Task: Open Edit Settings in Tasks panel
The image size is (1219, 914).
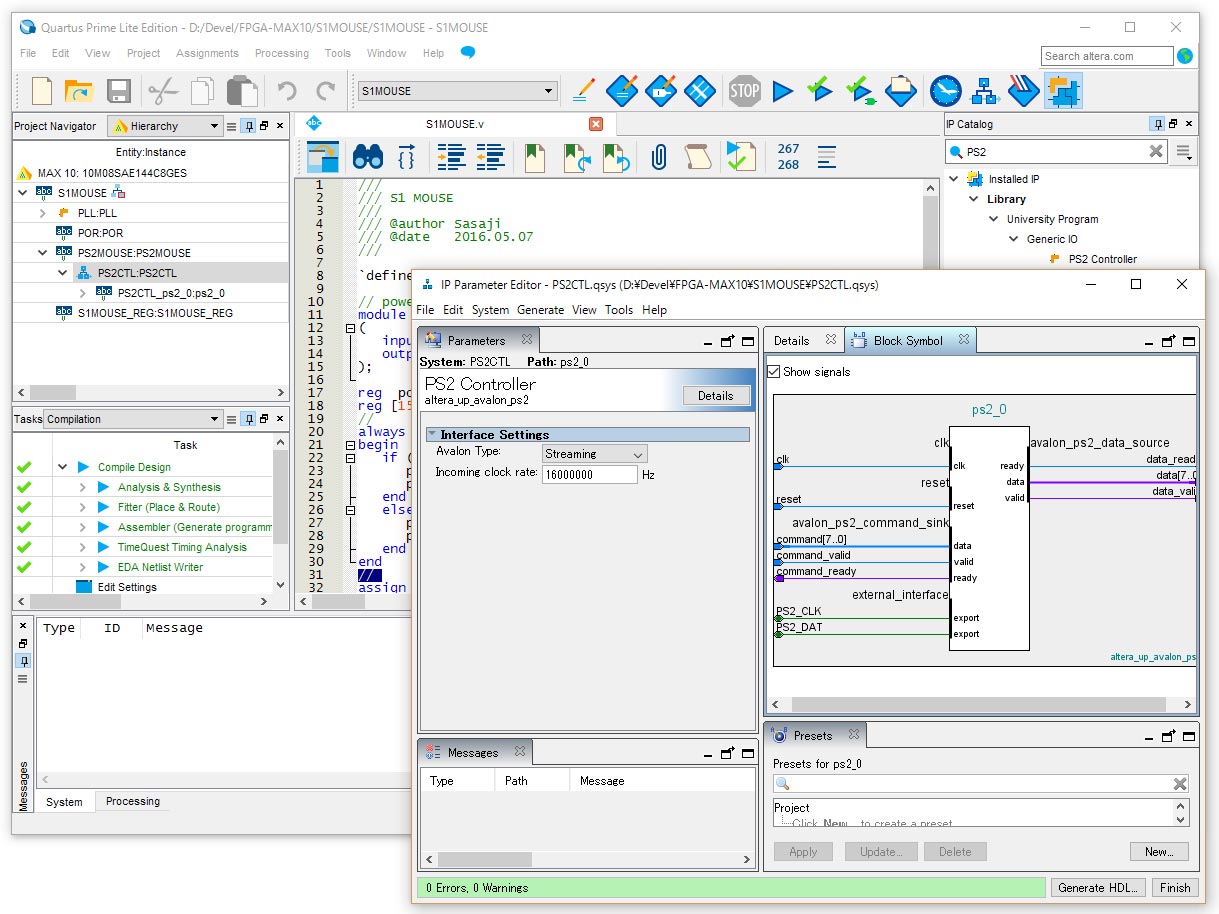Action: (x=127, y=587)
